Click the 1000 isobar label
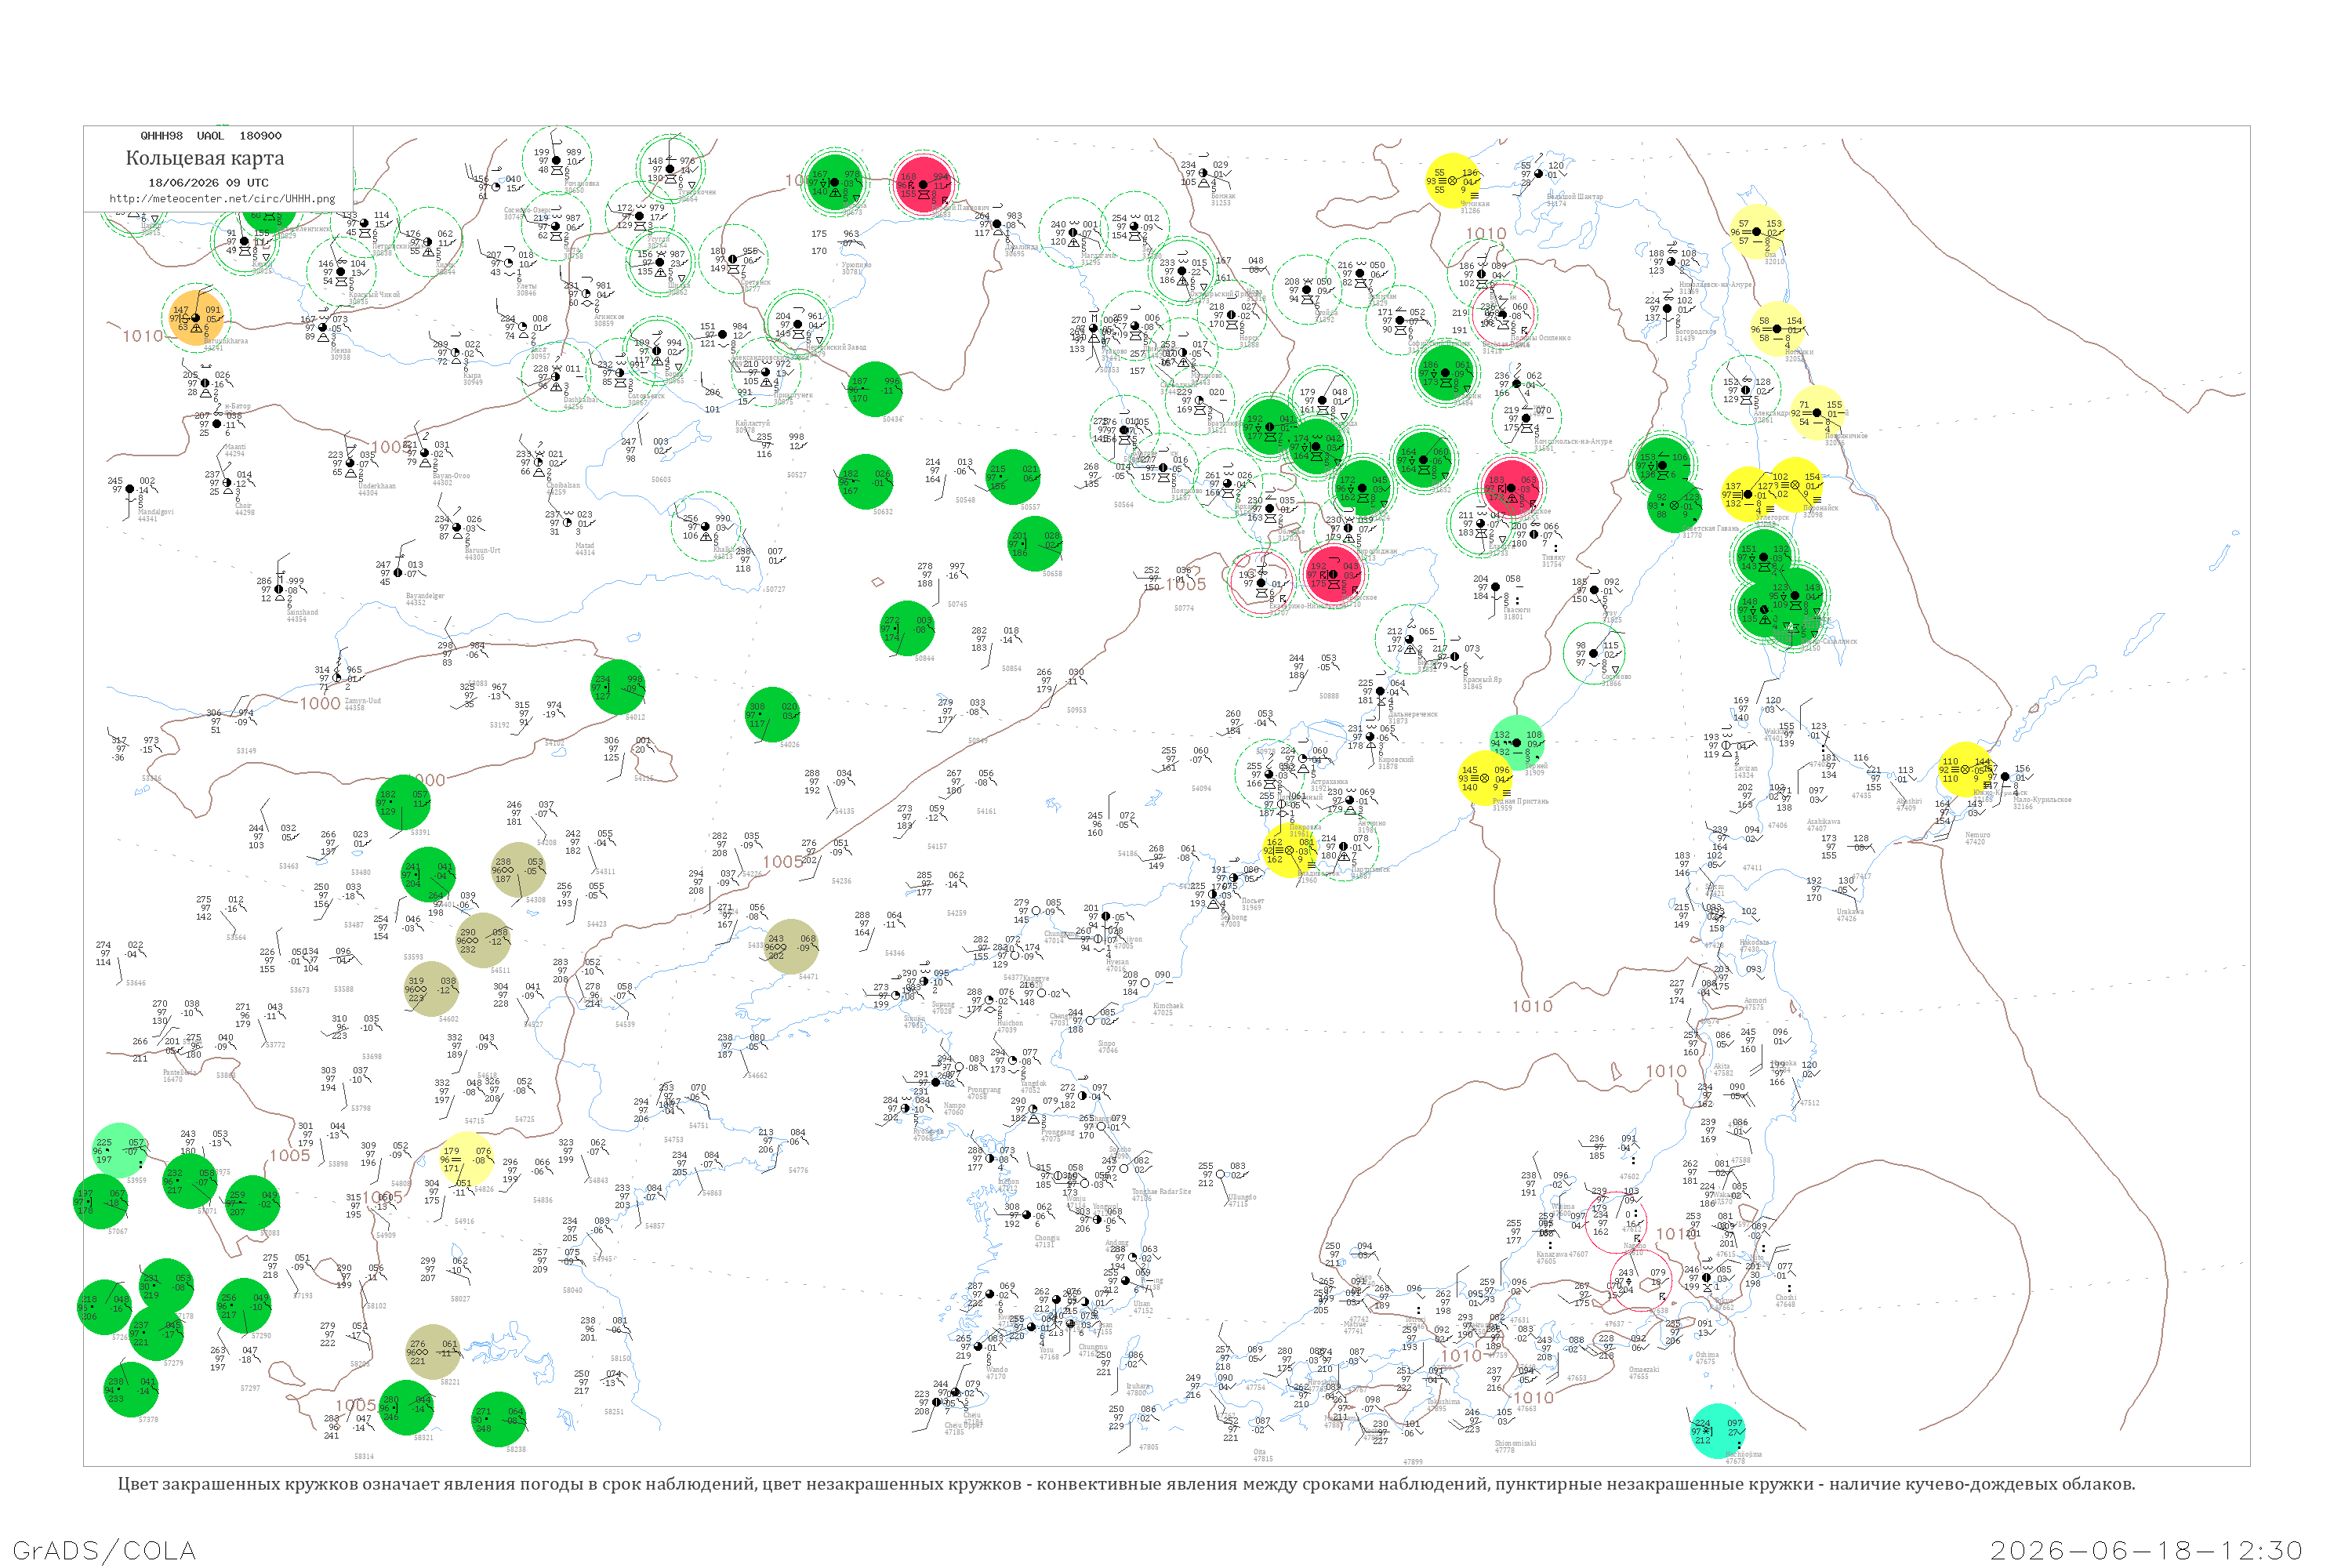 coord(320,704)
